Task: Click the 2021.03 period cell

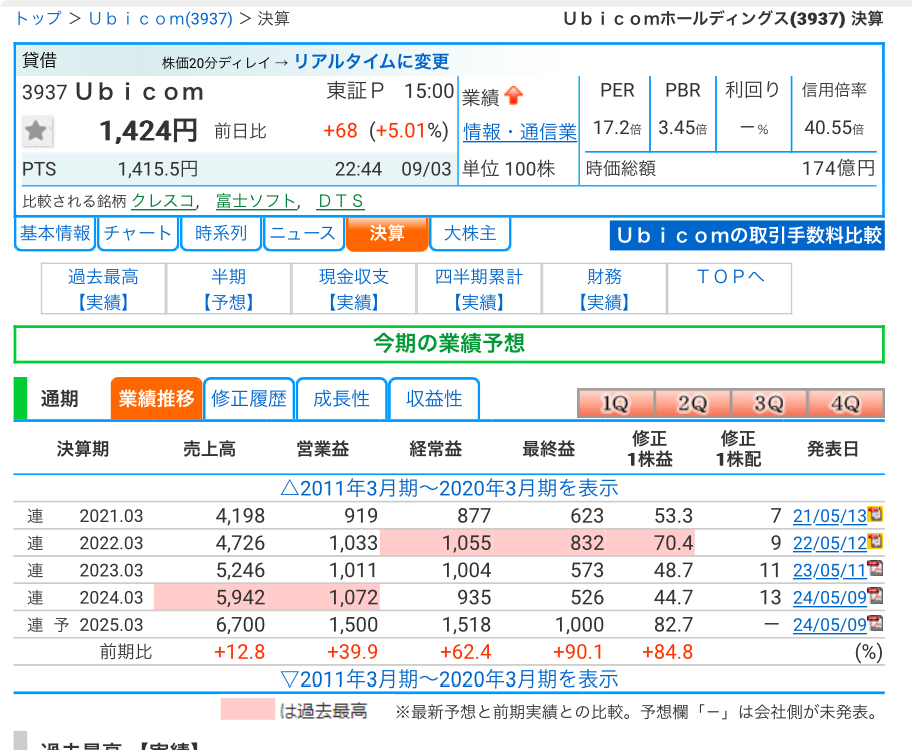Action: pos(111,516)
